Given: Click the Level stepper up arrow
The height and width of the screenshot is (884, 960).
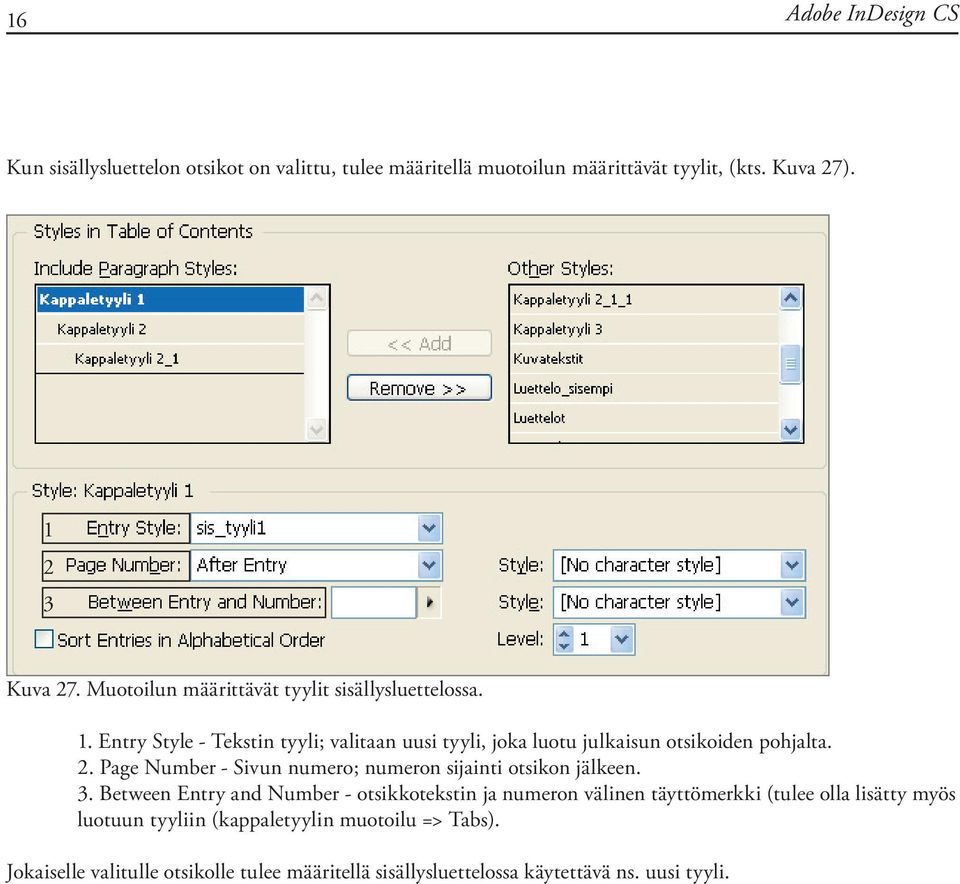Looking at the screenshot, I should 564,634.
